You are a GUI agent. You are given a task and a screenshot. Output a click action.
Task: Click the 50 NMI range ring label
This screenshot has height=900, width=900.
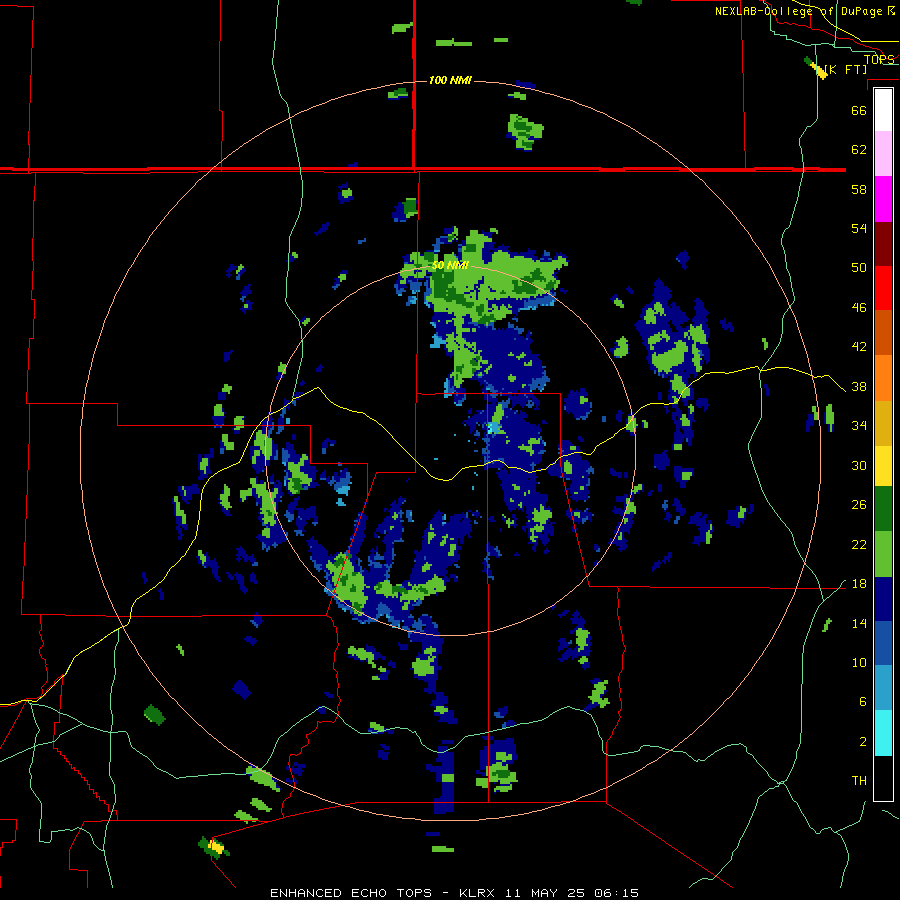point(450,265)
